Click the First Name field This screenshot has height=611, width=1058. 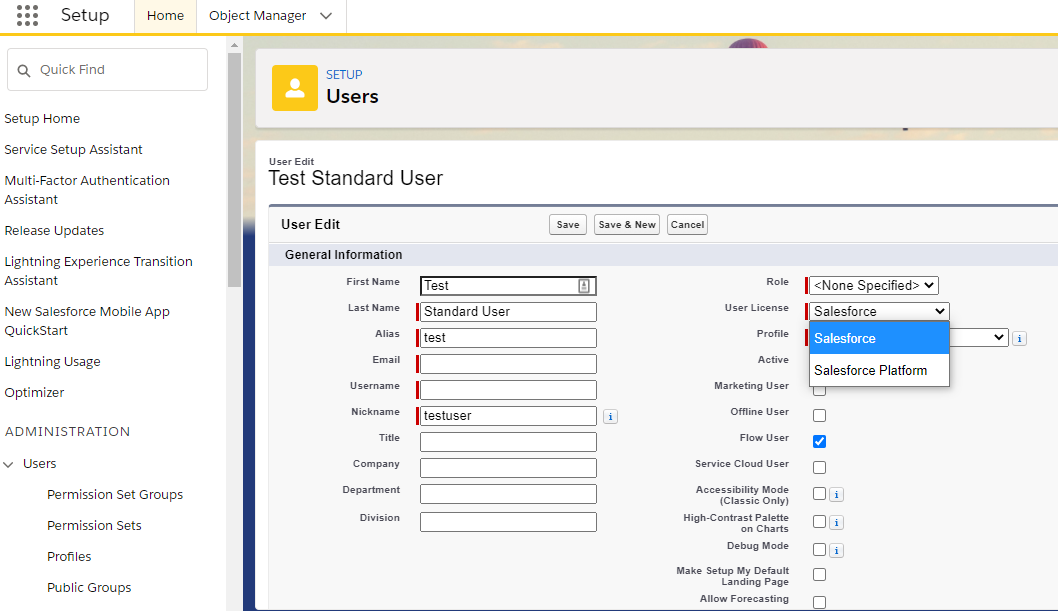[508, 286]
